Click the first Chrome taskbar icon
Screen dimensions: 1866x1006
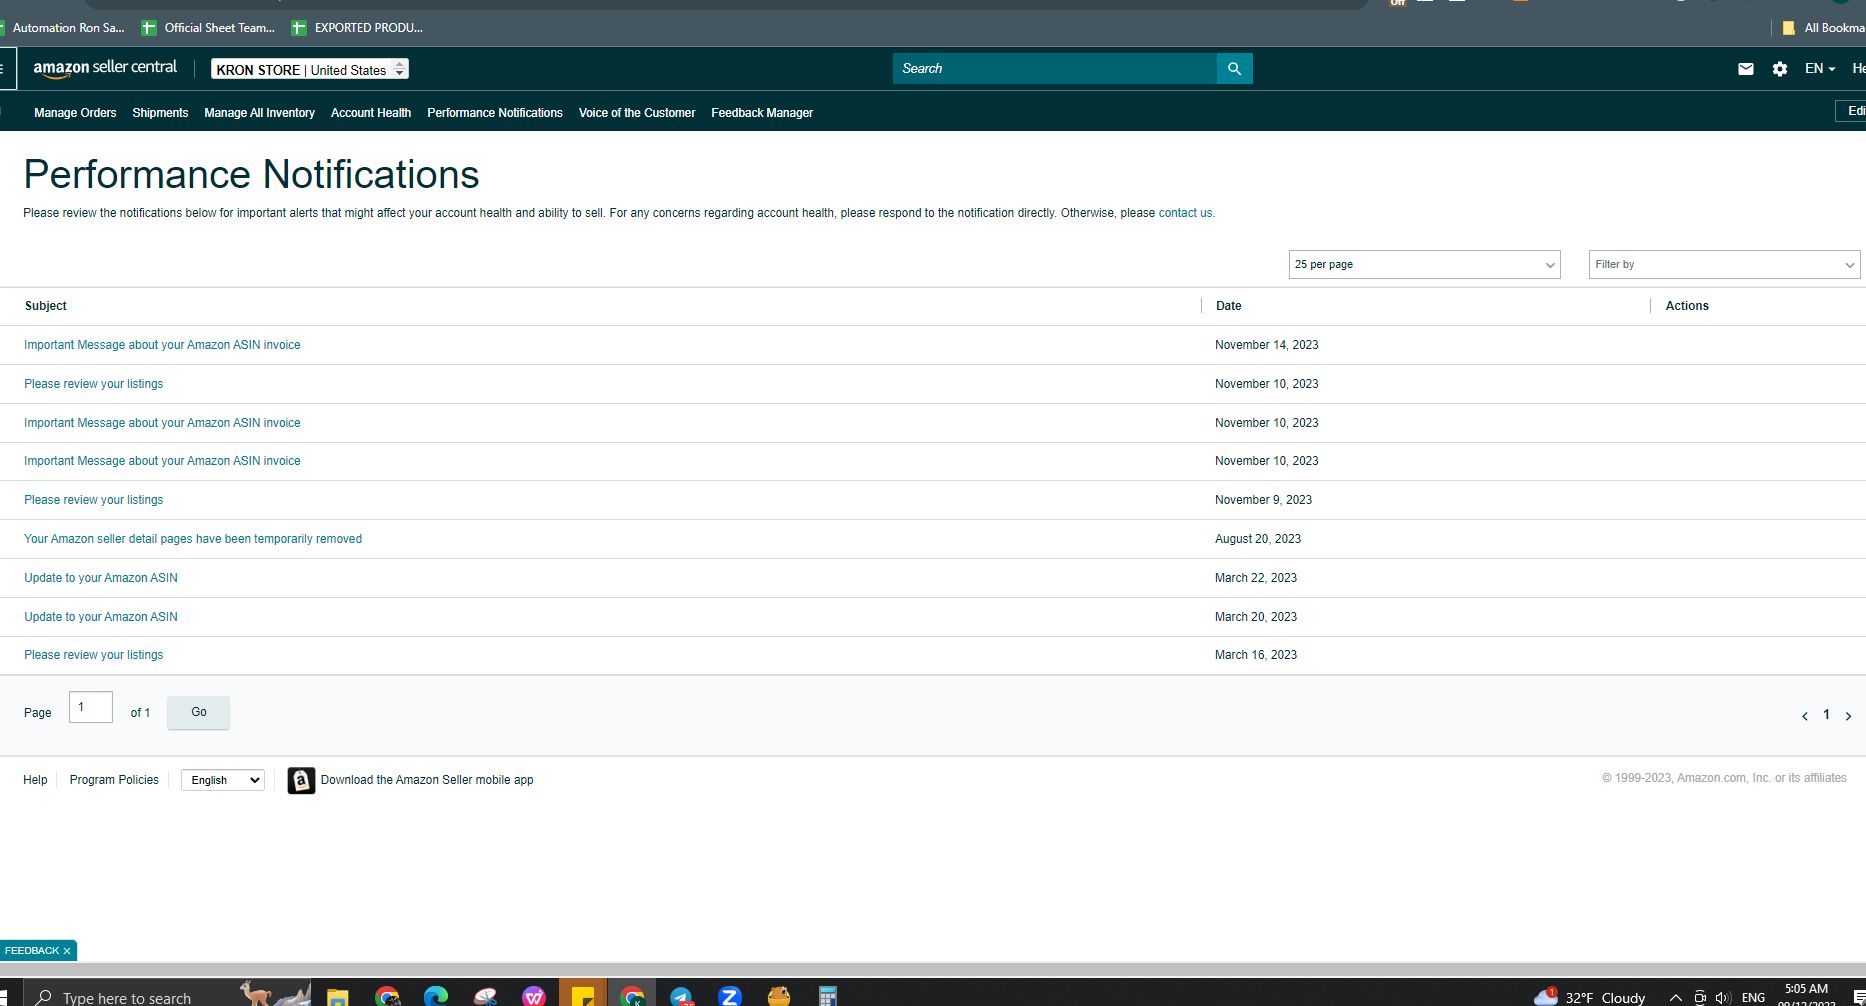tap(387, 996)
